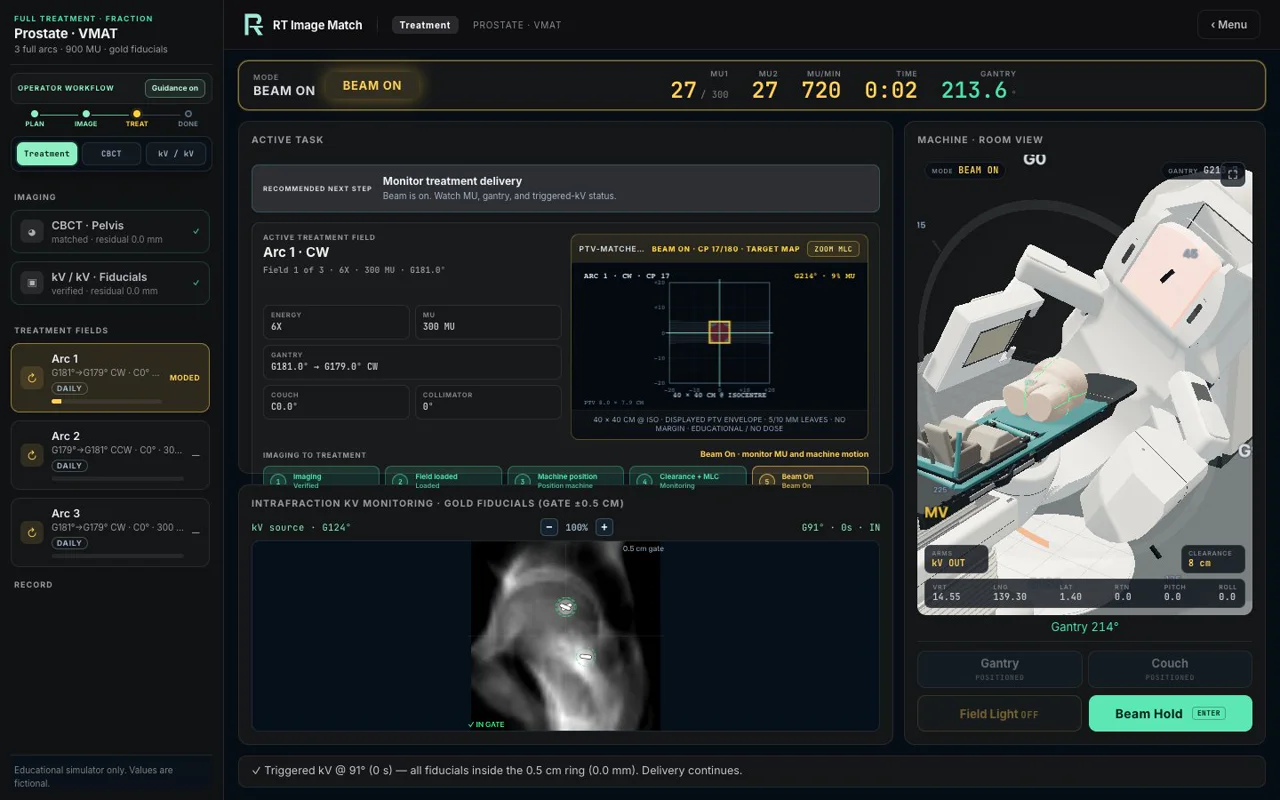Click the MU 300 MU field
The height and width of the screenshot is (800, 1280).
(488, 322)
